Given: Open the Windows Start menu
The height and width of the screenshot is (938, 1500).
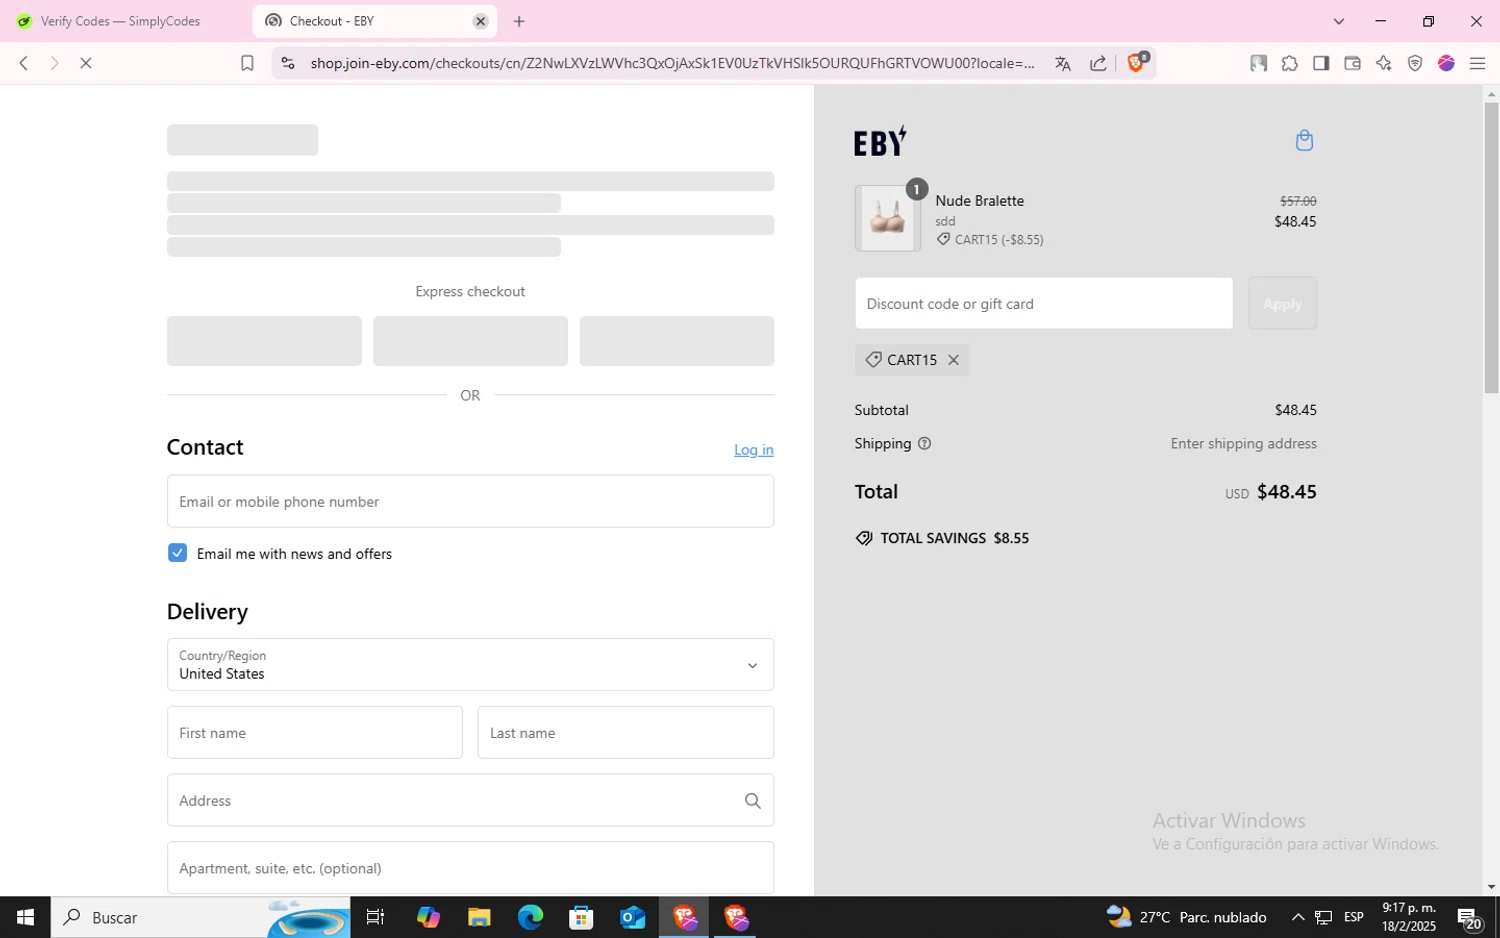Looking at the screenshot, I should pos(25,917).
